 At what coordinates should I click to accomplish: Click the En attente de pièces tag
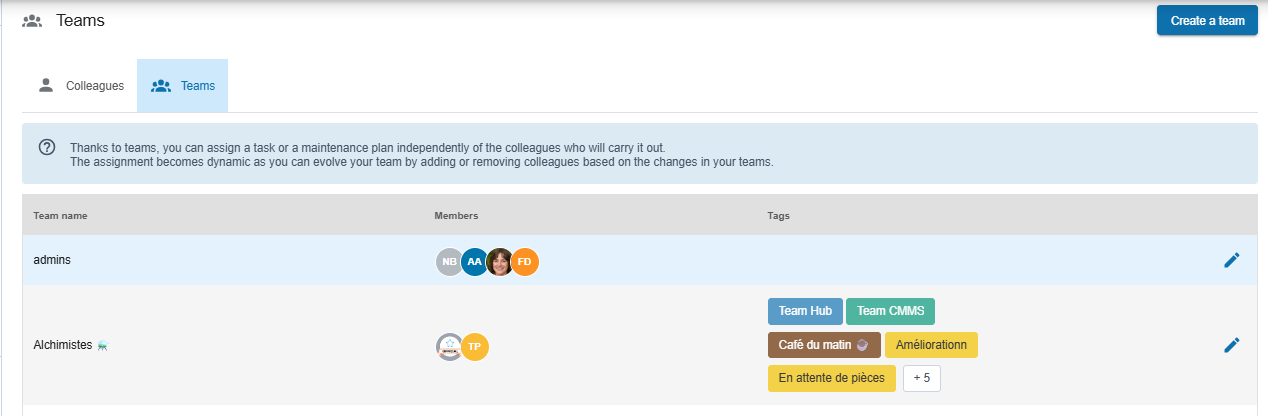pyautogui.click(x=831, y=378)
